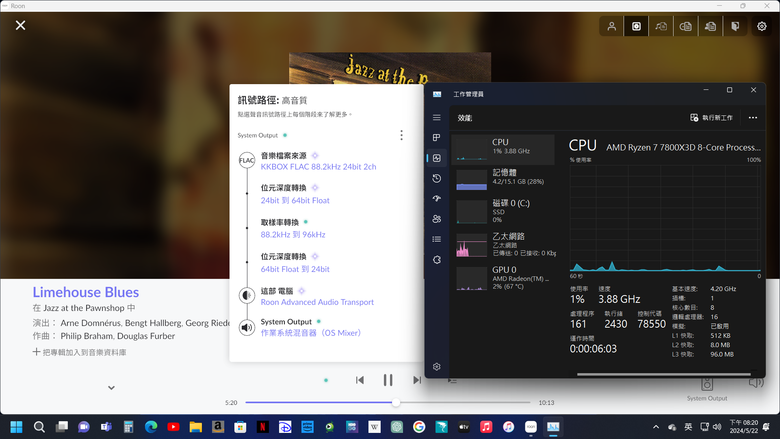Close Roon's Now Playing view with the X
The image size is (780, 439).
(20, 25)
